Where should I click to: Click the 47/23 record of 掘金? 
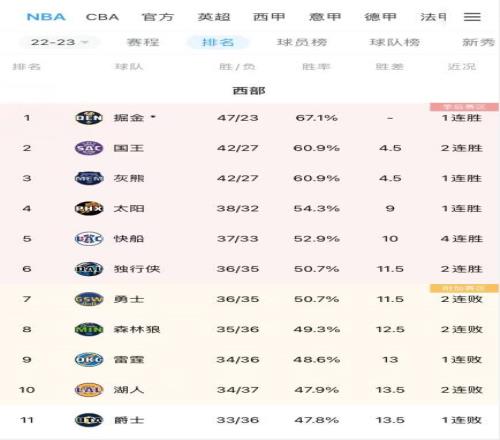(x=238, y=118)
